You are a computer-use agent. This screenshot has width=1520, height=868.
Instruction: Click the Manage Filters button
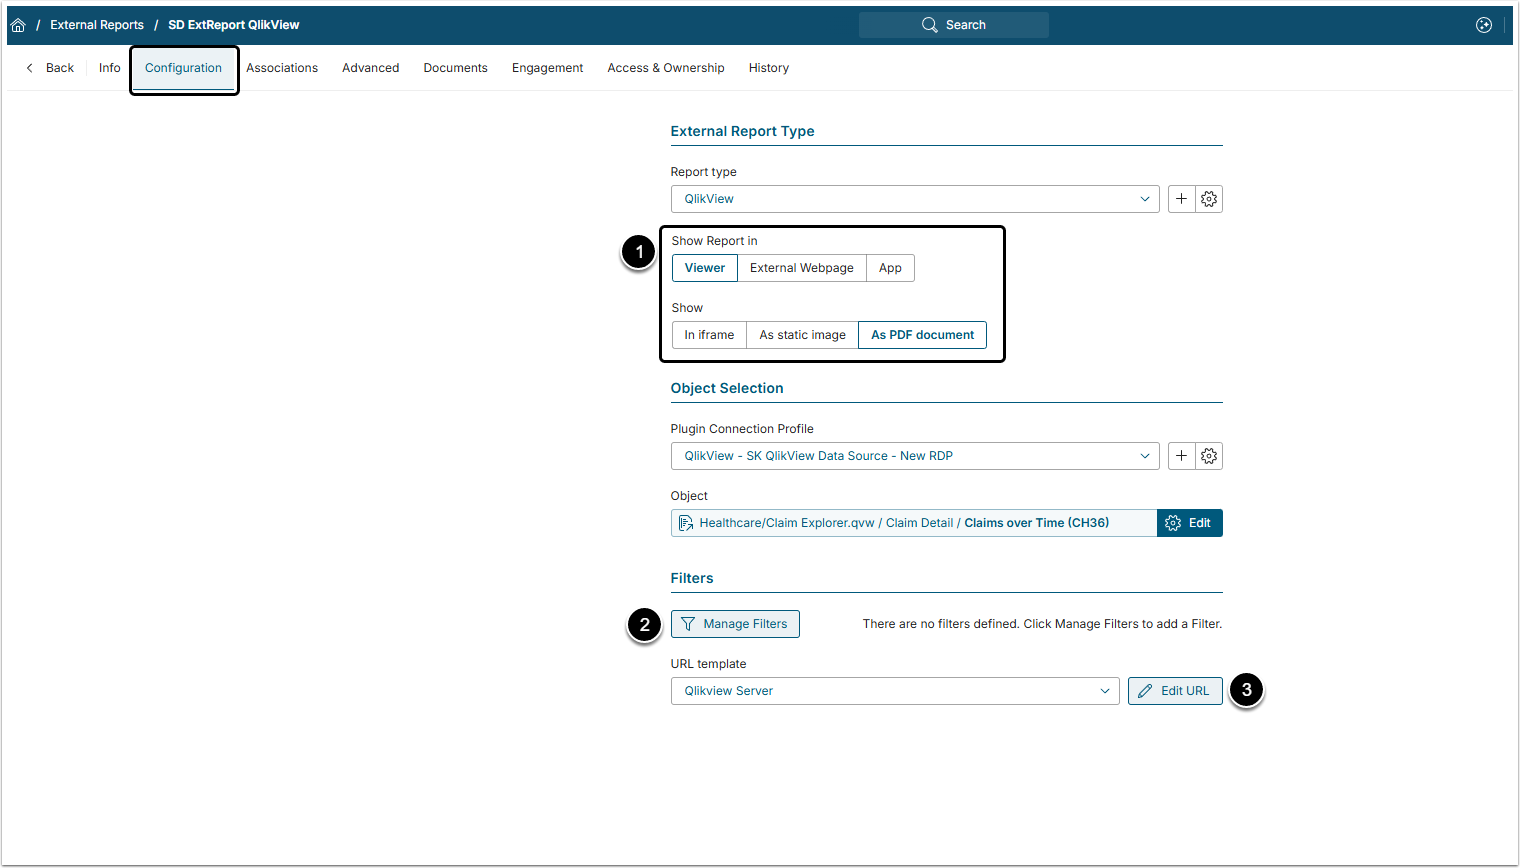coord(735,624)
